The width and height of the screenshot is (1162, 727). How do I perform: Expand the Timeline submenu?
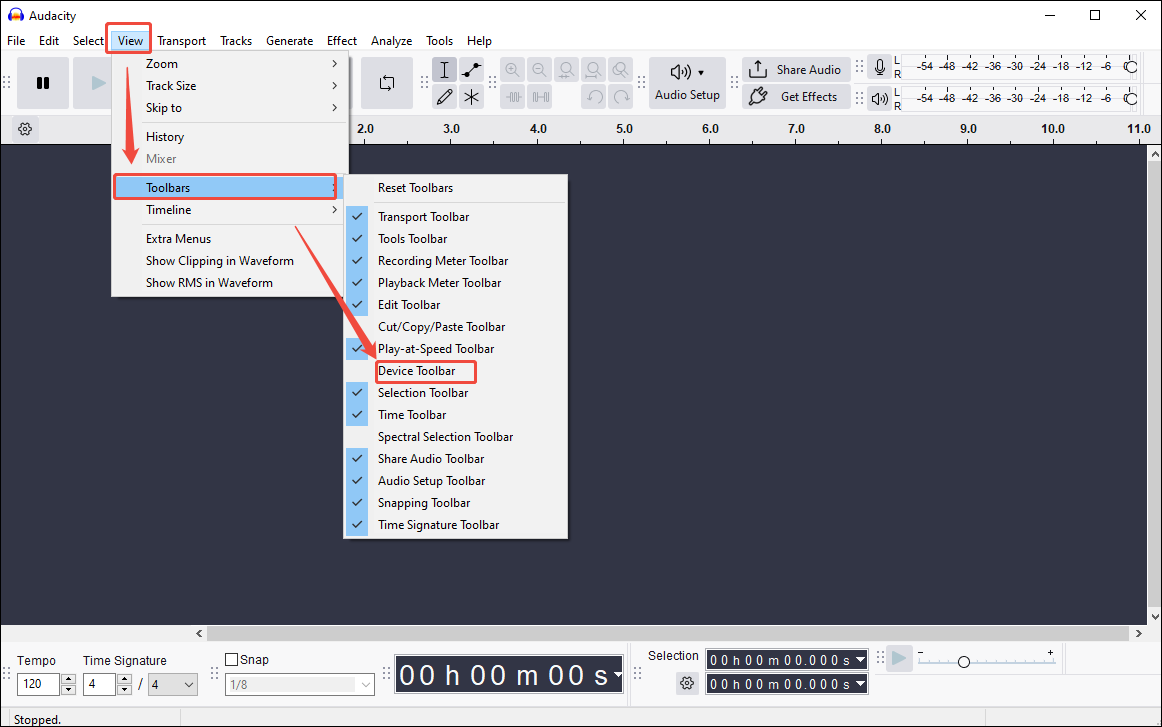(230, 210)
